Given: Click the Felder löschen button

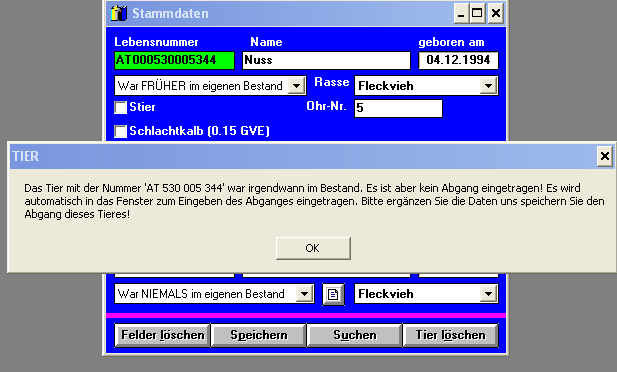Looking at the screenshot, I should tap(163, 335).
